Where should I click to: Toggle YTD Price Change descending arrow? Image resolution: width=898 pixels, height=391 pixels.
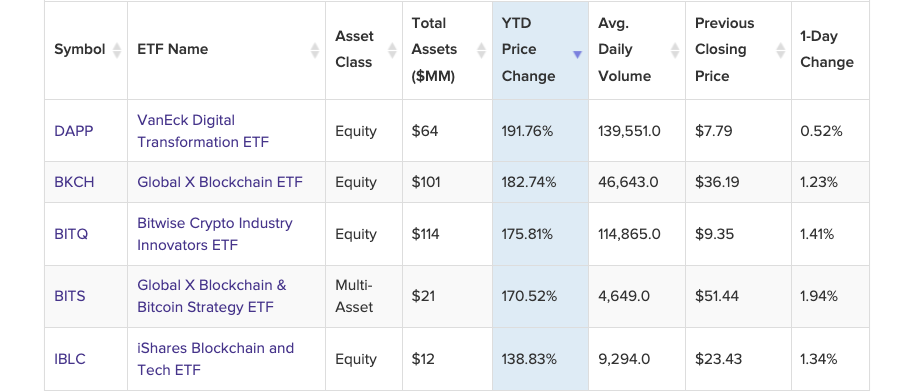(577, 54)
